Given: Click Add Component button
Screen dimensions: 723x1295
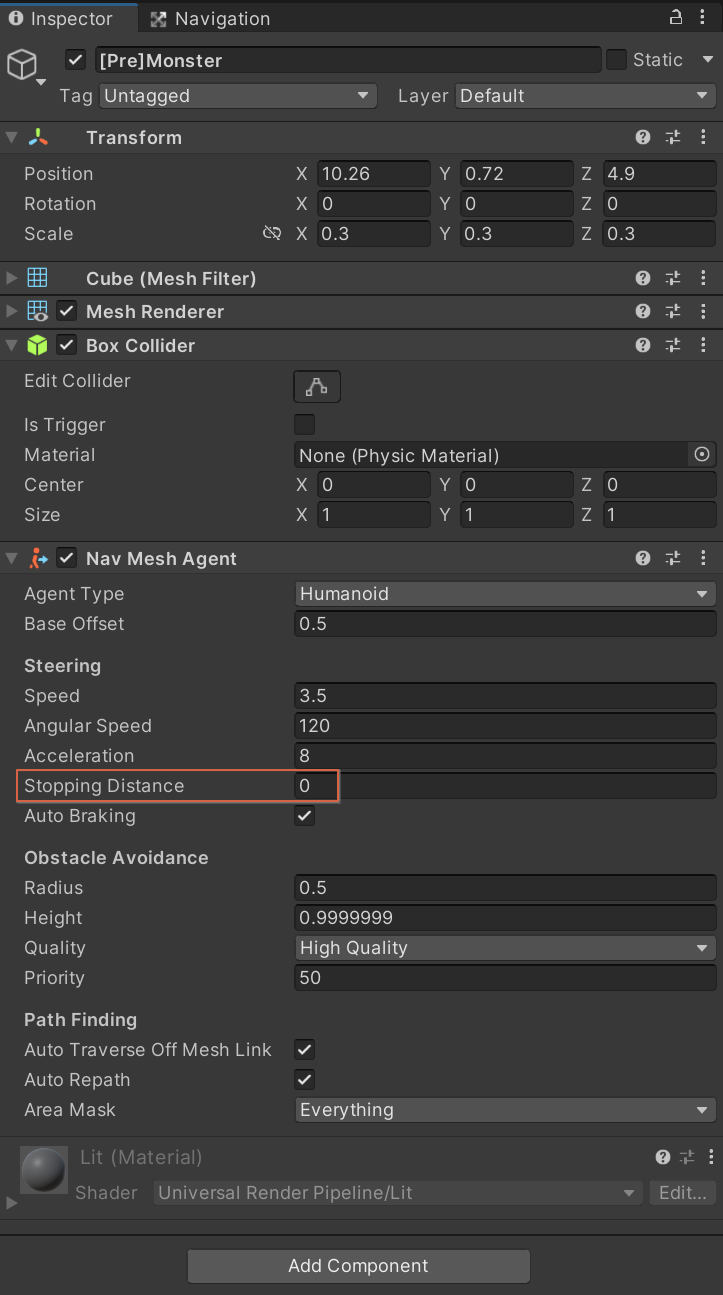Looking at the screenshot, I should pos(358,1266).
